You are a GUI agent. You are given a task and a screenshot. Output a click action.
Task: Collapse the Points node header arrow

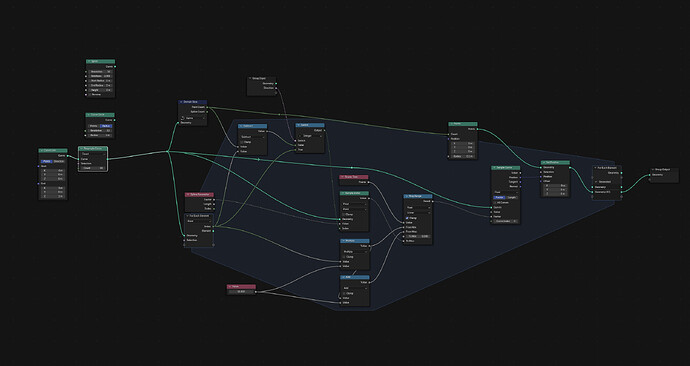point(451,124)
